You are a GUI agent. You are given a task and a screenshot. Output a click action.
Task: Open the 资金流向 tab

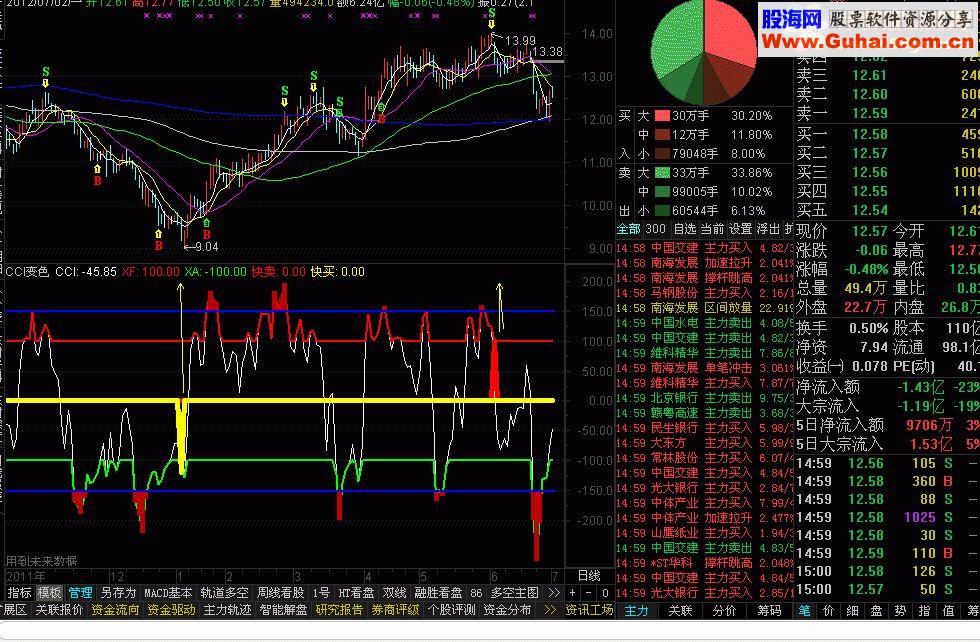115,609
